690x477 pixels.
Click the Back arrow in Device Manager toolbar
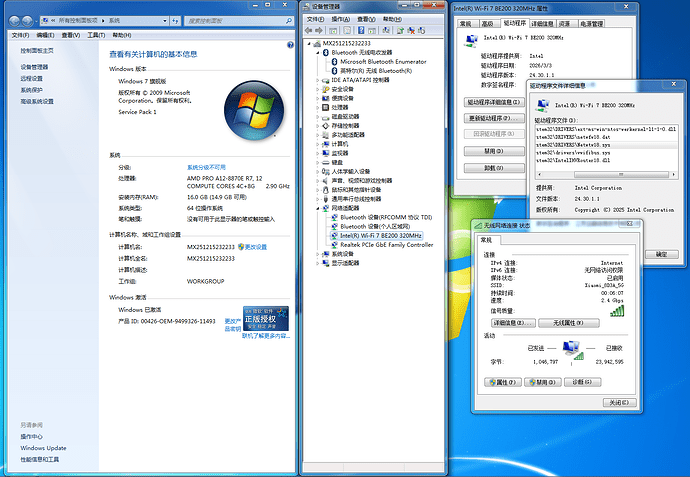pos(308,30)
